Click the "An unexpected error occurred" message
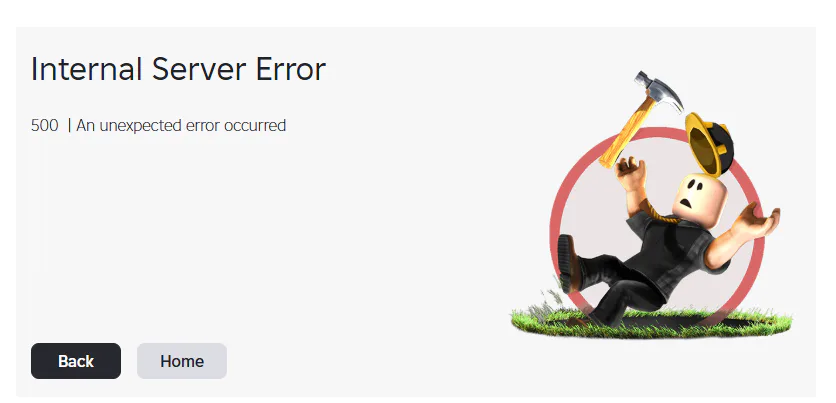 pos(181,126)
